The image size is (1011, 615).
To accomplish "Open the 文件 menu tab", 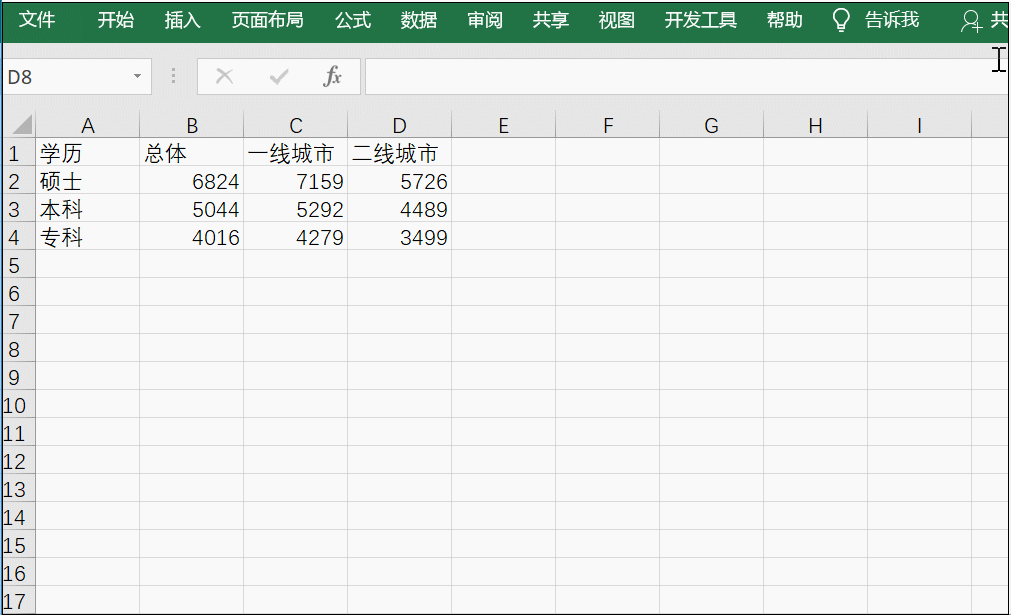I will (x=38, y=20).
